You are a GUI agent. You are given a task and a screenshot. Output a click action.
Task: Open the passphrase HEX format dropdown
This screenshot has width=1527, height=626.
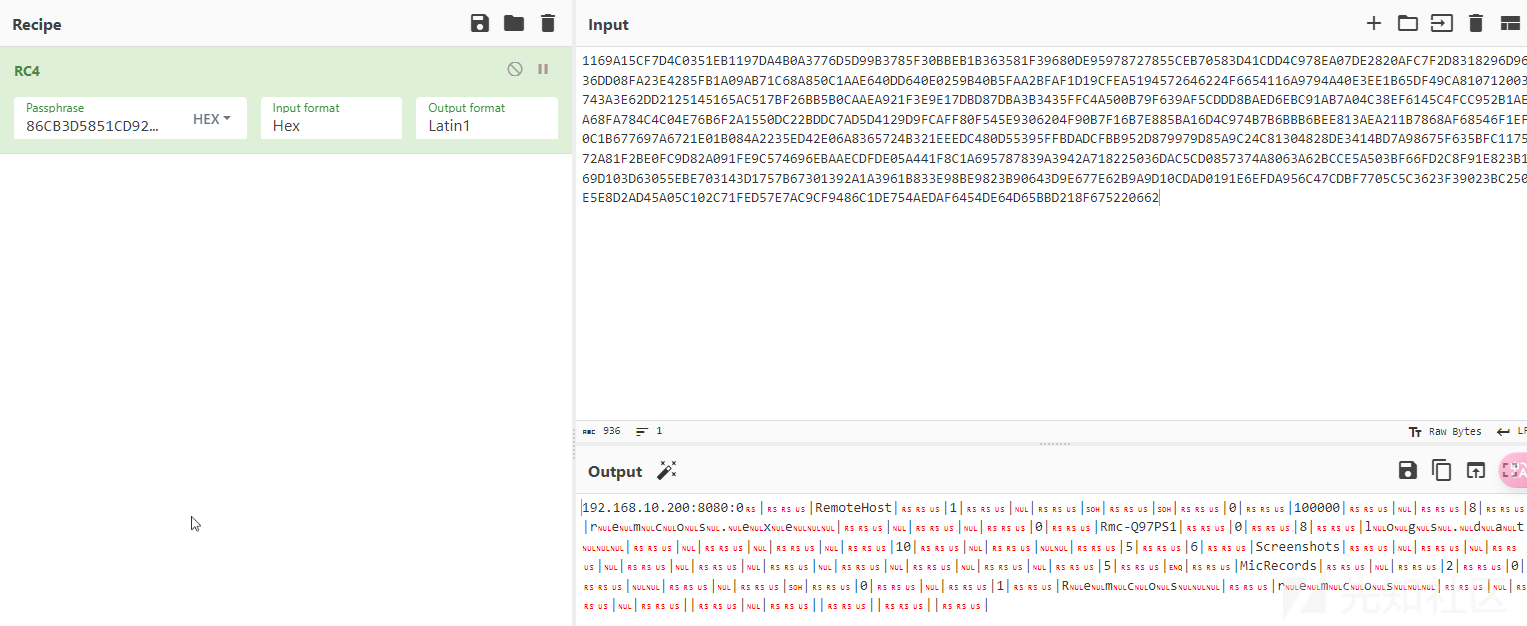[x=212, y=119]
